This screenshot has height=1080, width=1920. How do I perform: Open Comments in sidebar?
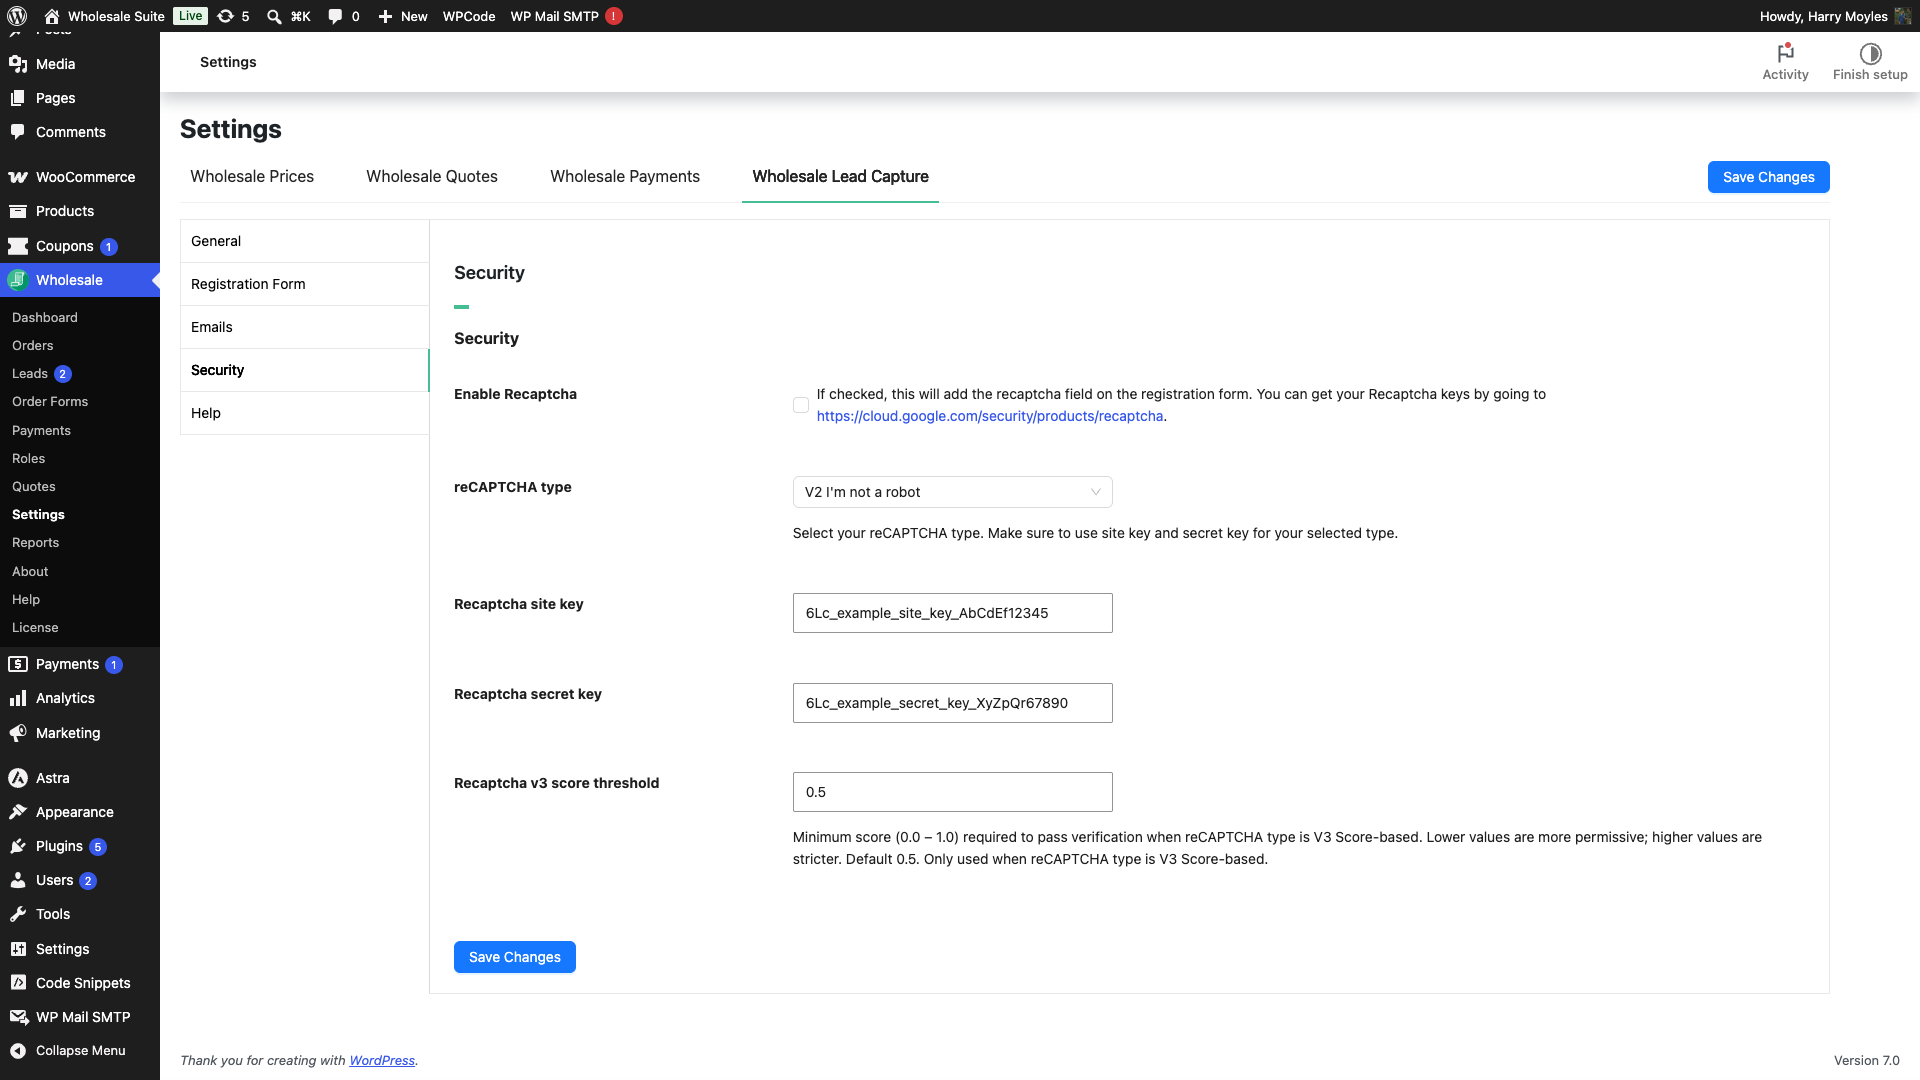[80, 132]
